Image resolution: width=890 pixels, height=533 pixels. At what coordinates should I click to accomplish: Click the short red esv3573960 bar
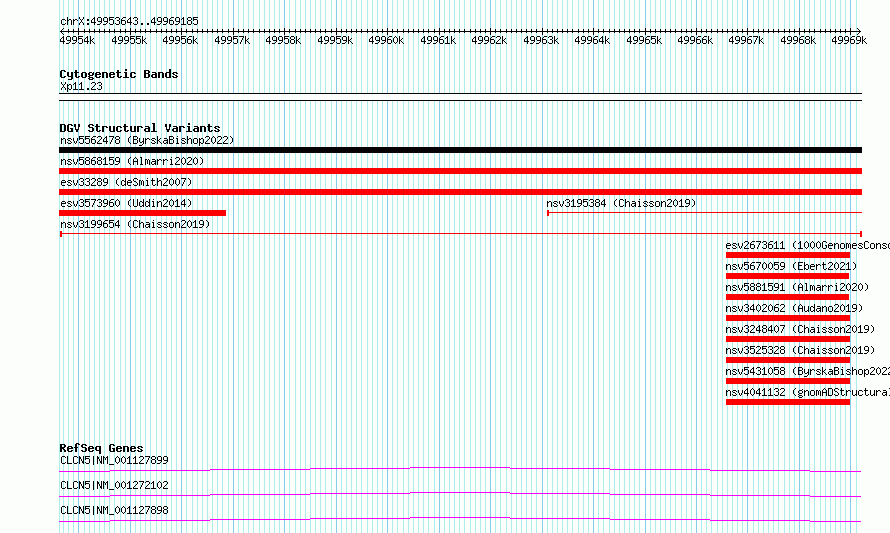point(142,213)
